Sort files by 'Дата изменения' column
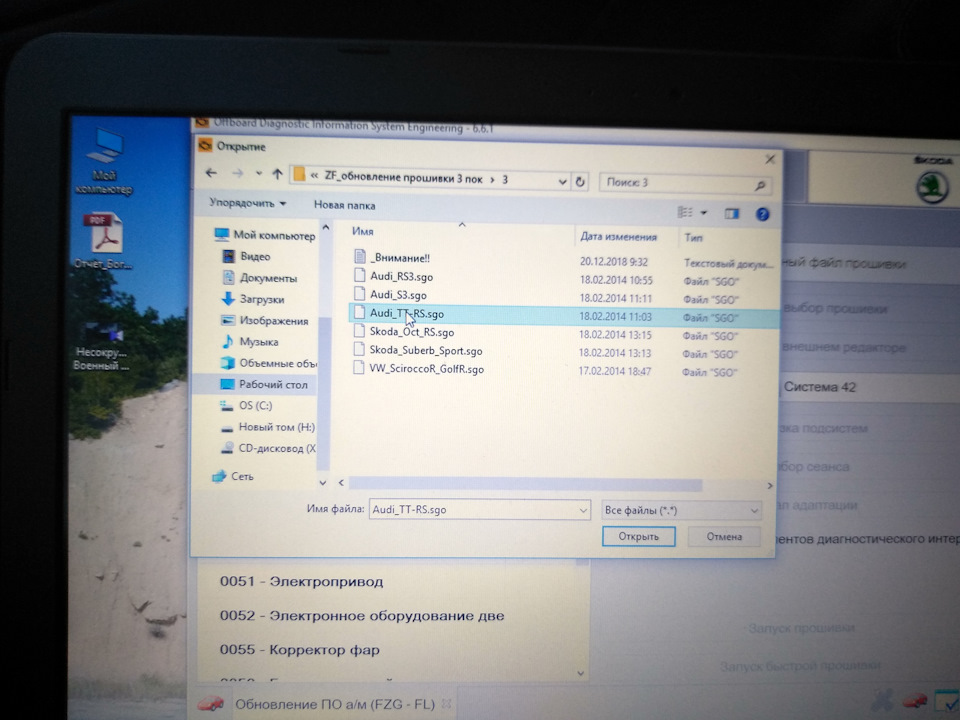 tap(618, 237)
